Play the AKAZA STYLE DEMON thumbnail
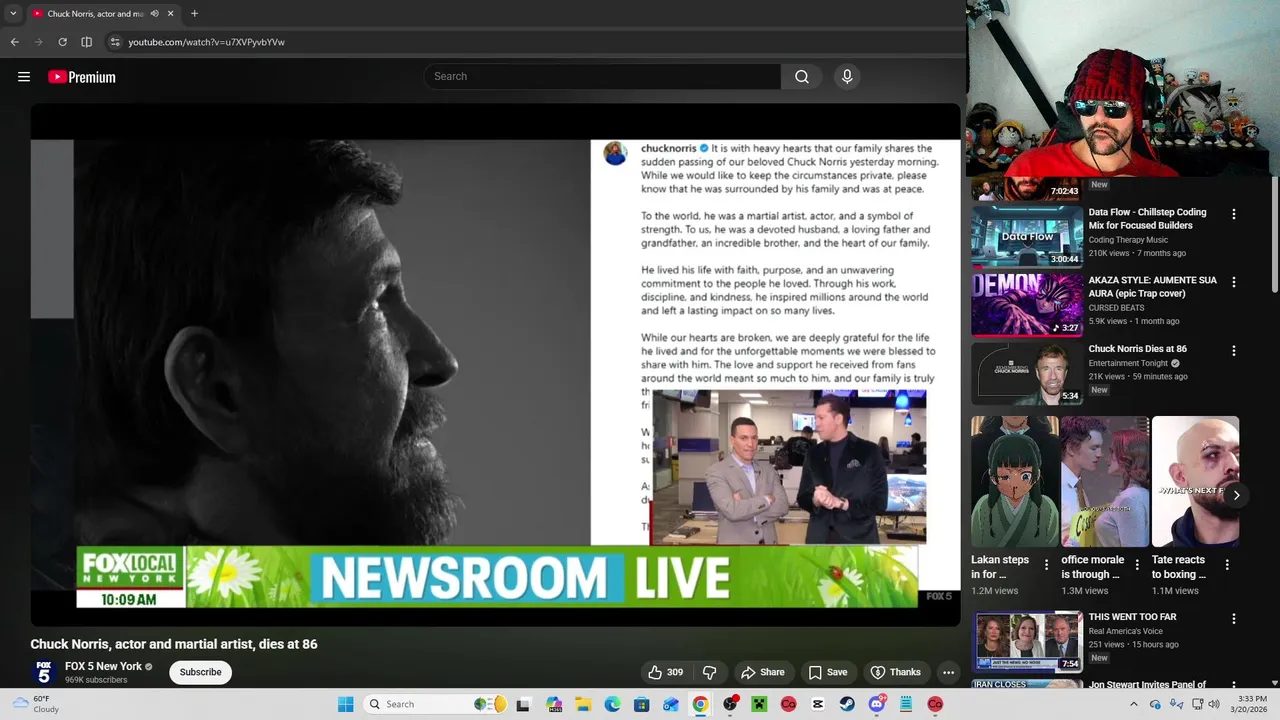 (1027, 304)
